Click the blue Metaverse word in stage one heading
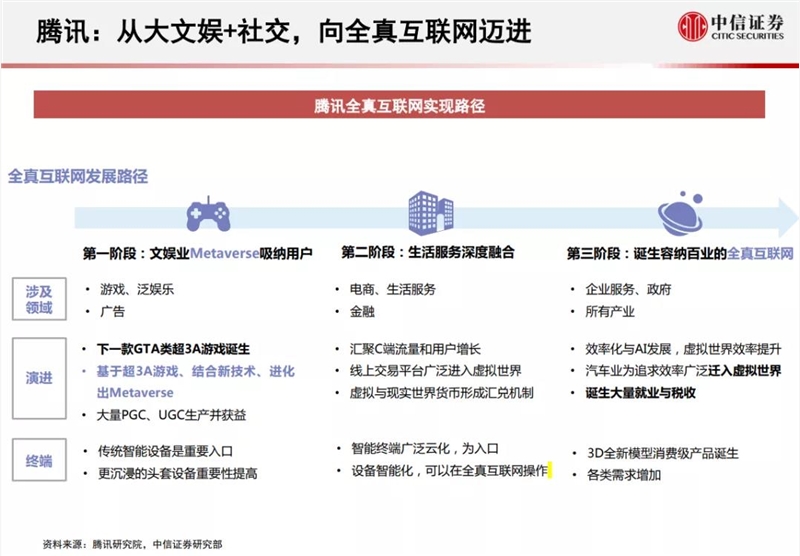Viewport: 800px width, 556px height. (221, 253)
